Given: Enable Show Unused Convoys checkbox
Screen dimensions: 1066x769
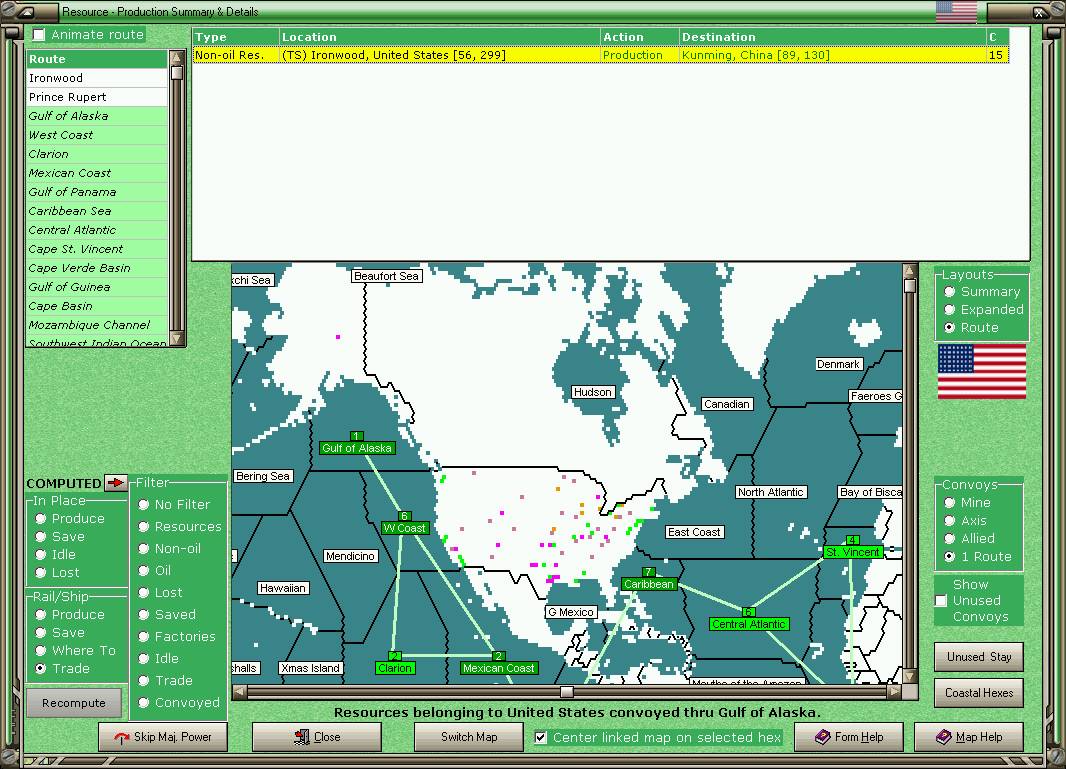Looking at the screenshot, I should click(x=941, y=600).
